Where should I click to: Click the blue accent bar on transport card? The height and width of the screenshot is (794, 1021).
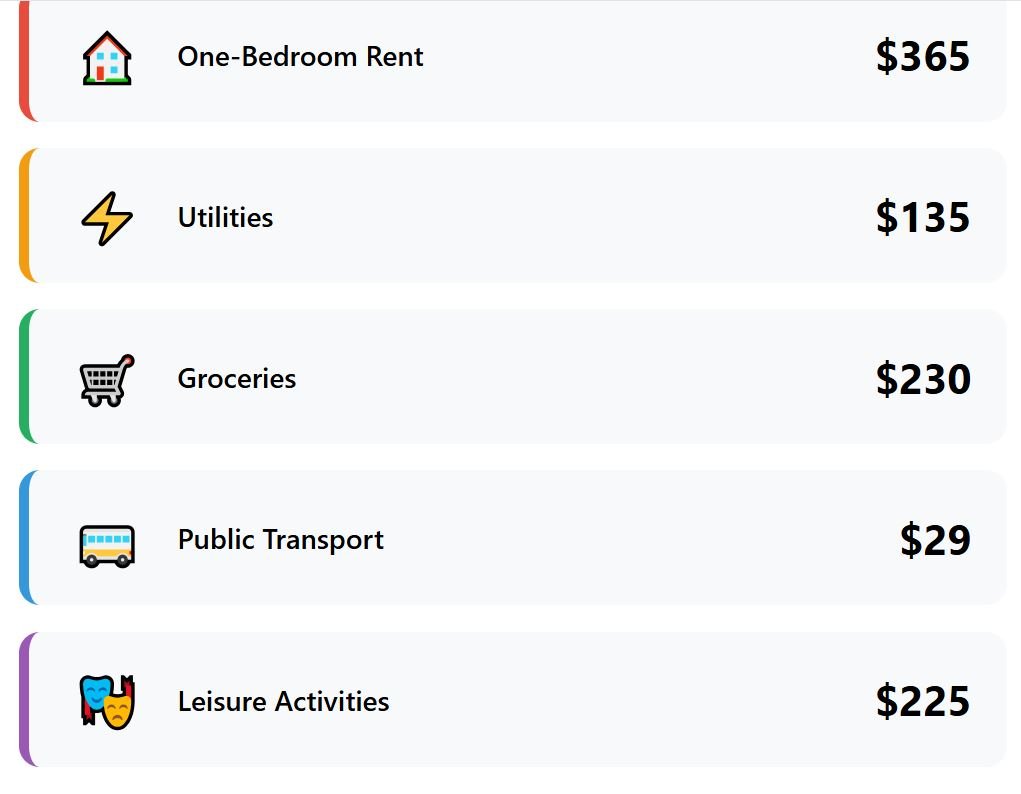point(23,538)
